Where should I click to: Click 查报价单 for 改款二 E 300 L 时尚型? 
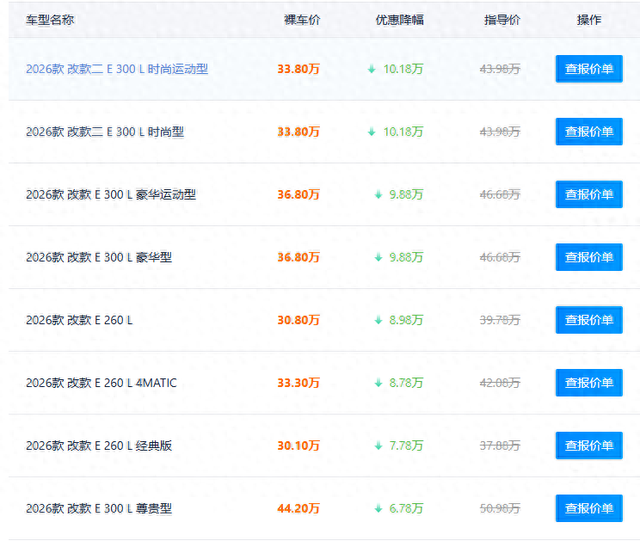(x=589, y=131)
